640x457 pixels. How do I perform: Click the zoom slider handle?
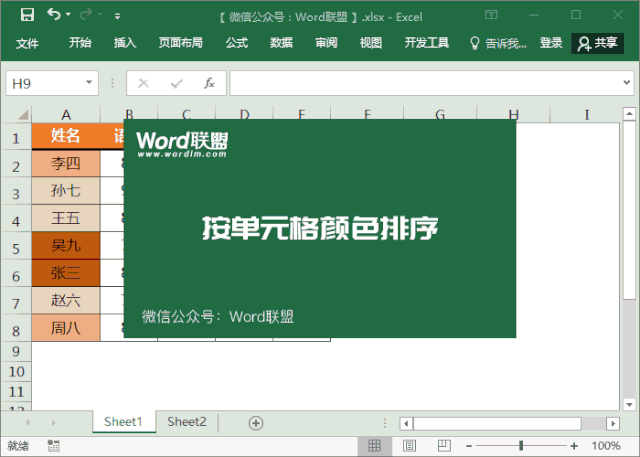[x=521, y=446]
